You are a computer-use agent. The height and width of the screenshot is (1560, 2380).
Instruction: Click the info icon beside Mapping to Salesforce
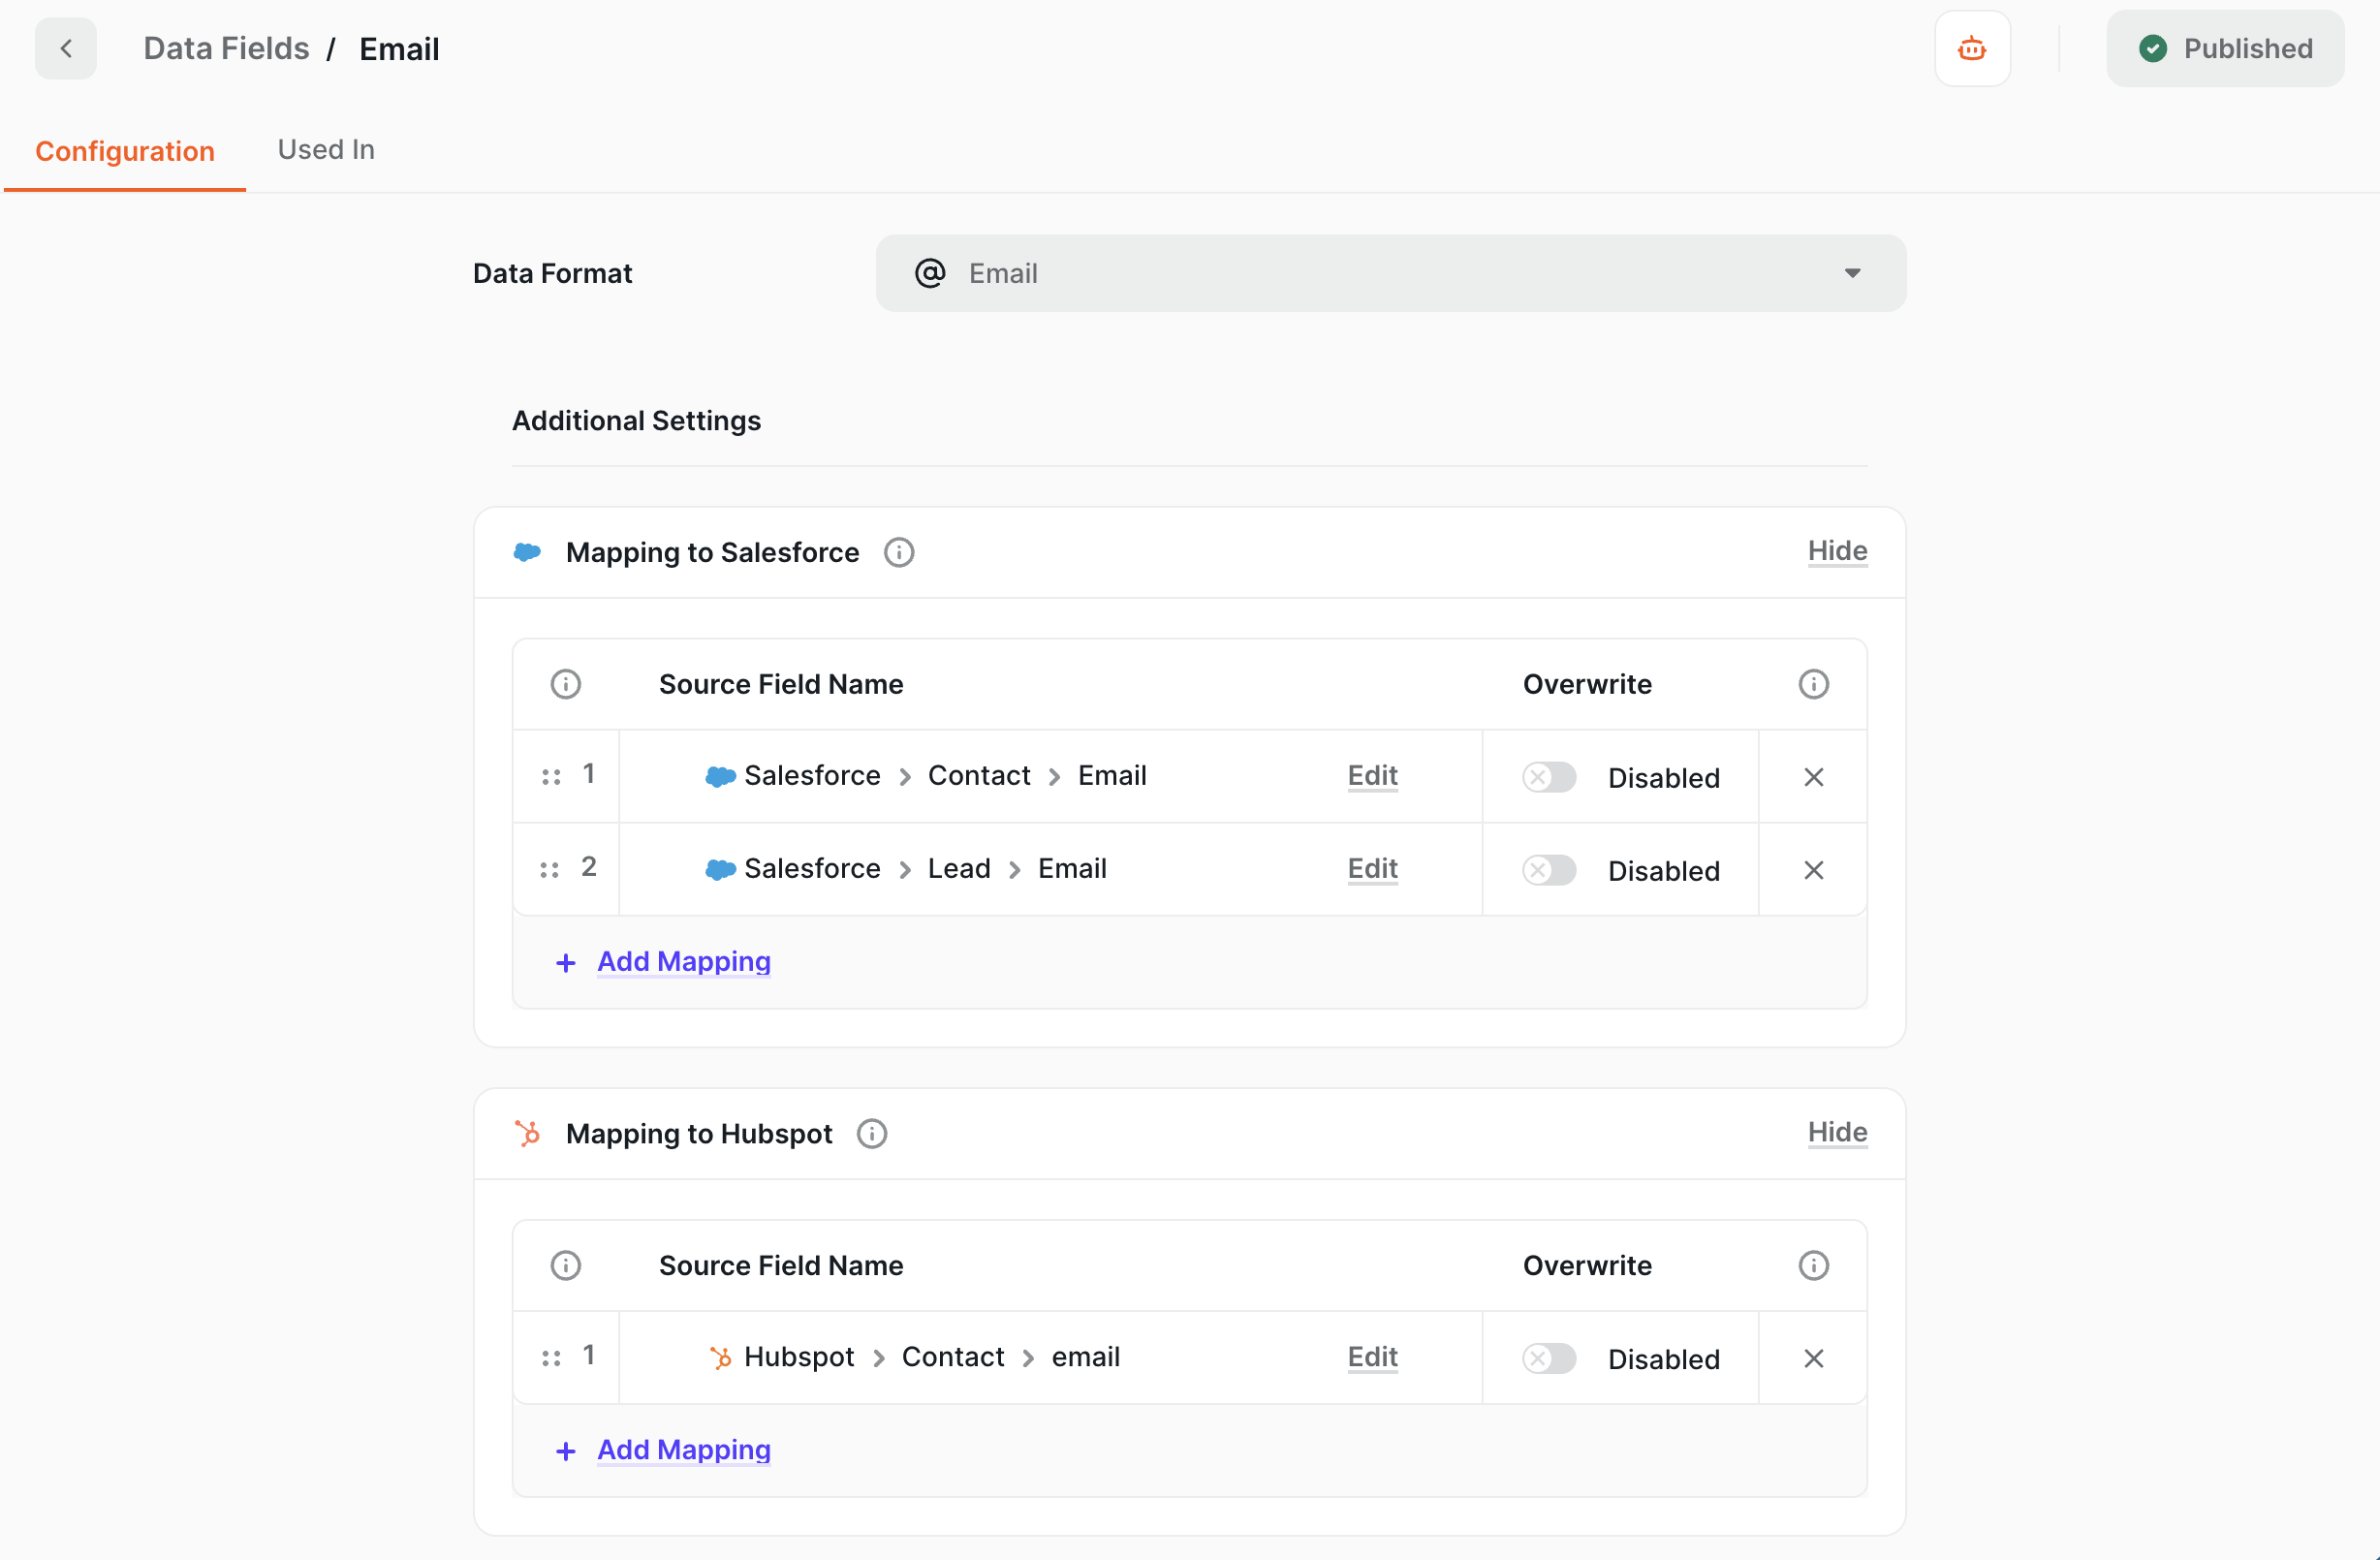(x=899, y=552)
